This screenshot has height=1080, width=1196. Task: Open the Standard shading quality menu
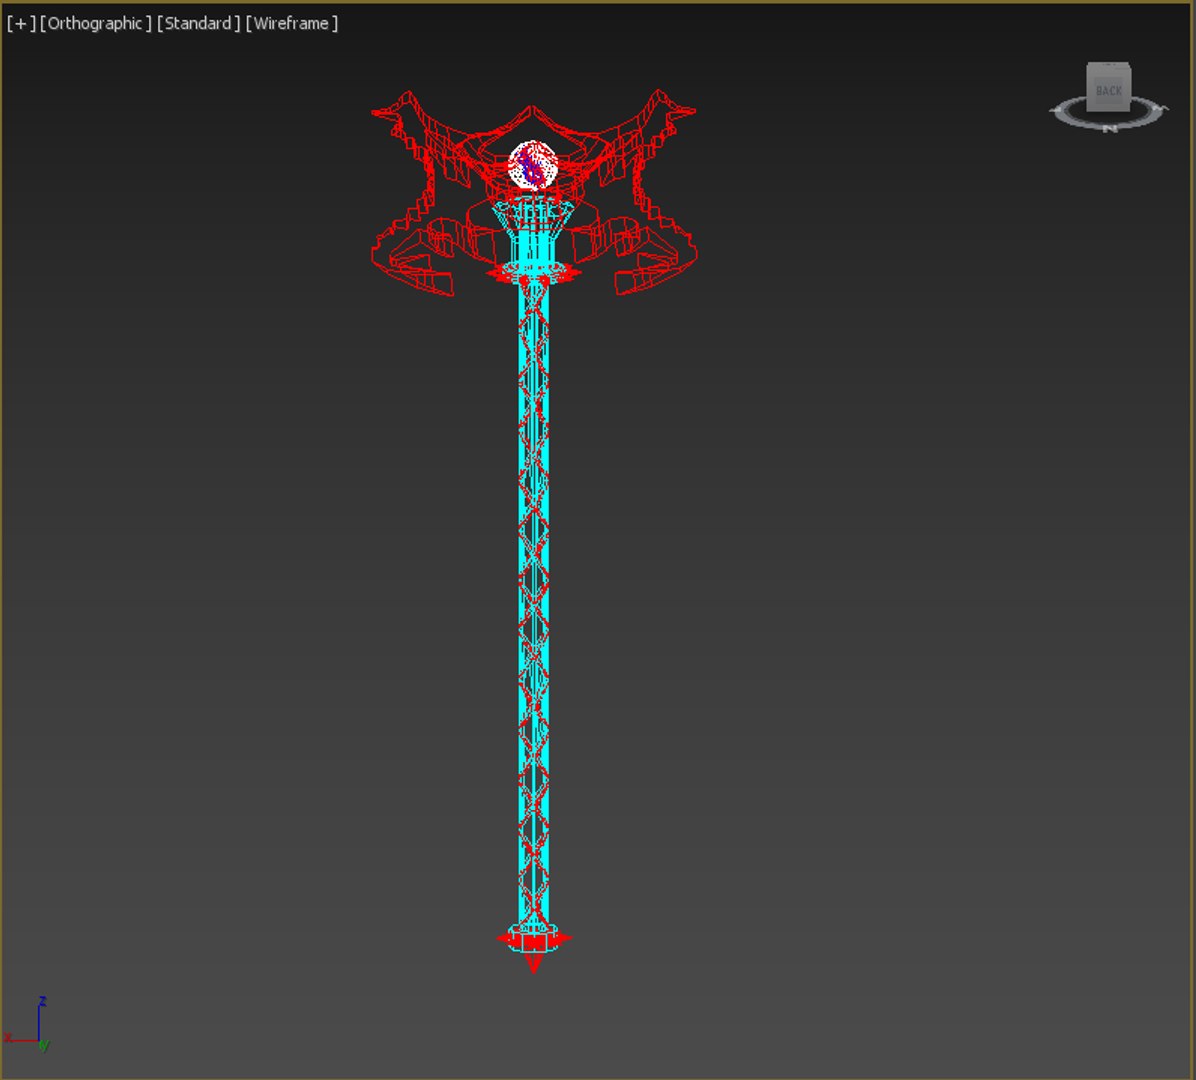(198, 24)
